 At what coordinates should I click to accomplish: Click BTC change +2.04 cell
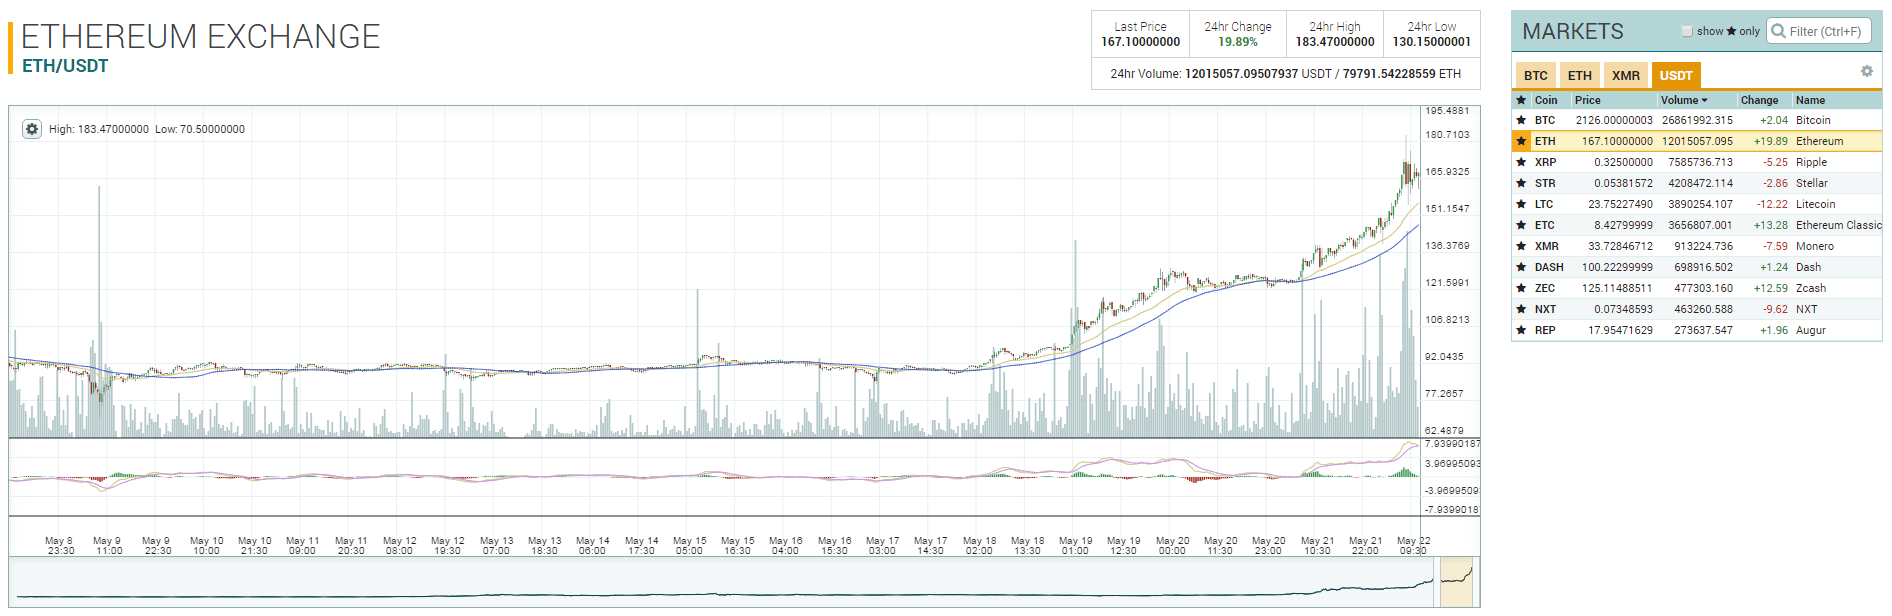(1774, 120)
